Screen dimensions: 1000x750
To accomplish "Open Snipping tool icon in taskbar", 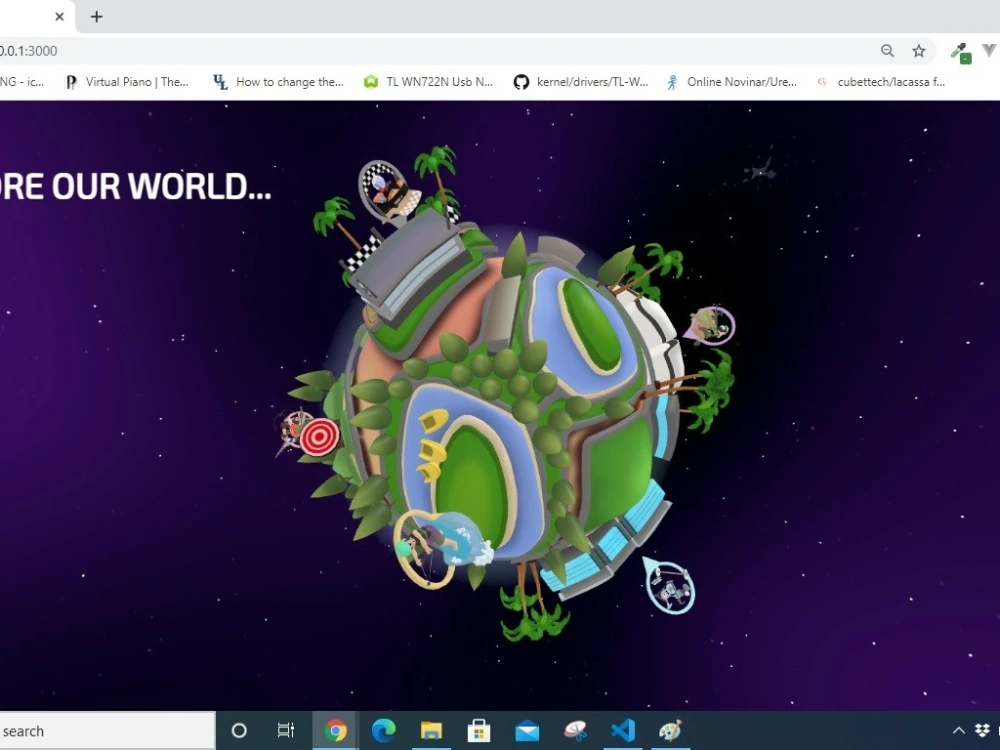I will tap(575, 731).
